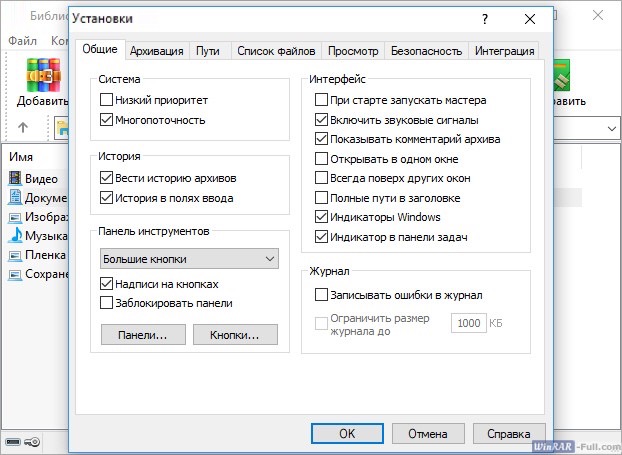This screenshot has height=455, width=622.
Task: Click the Имя column header
Action: click(21, 157)
